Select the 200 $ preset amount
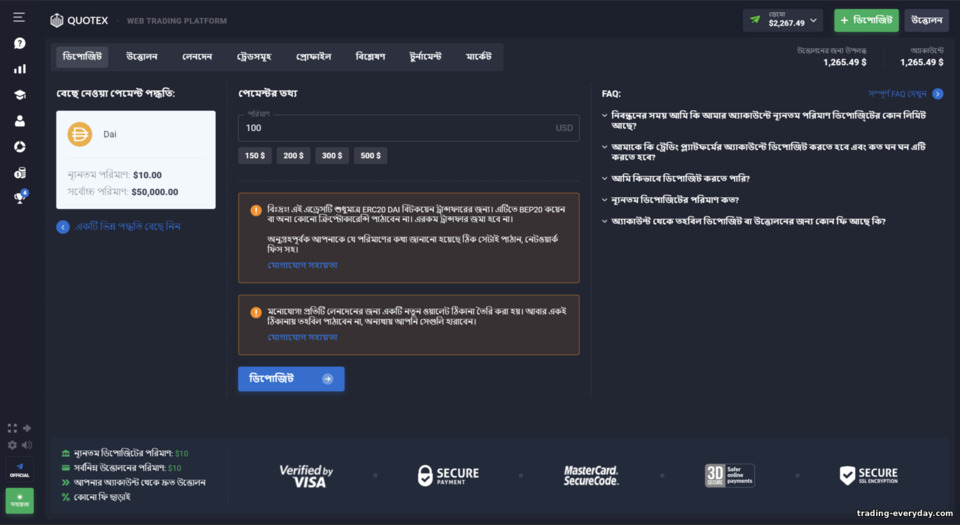Image resolution: width=960 pixels, height=525 pixels. pos(293,155)
